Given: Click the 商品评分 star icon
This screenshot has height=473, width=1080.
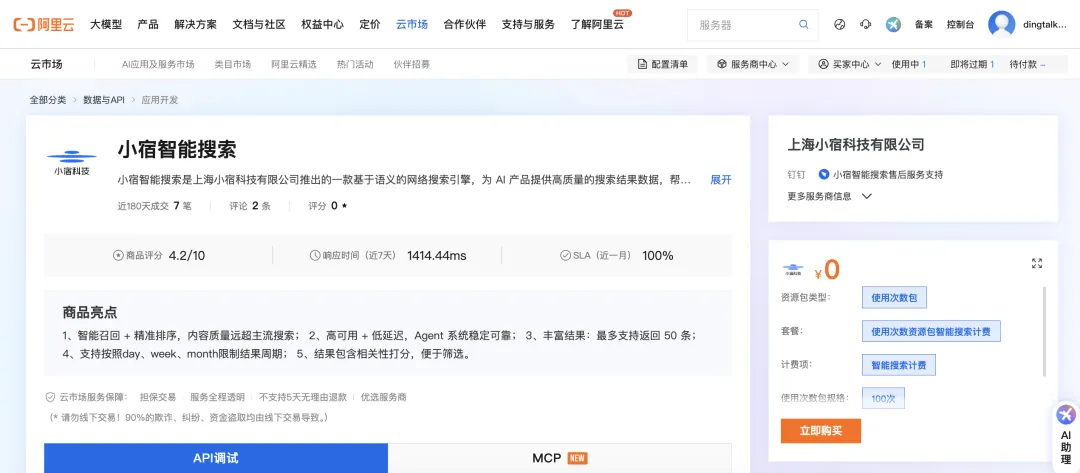Looking at the screenshot, I should point(118,255).
